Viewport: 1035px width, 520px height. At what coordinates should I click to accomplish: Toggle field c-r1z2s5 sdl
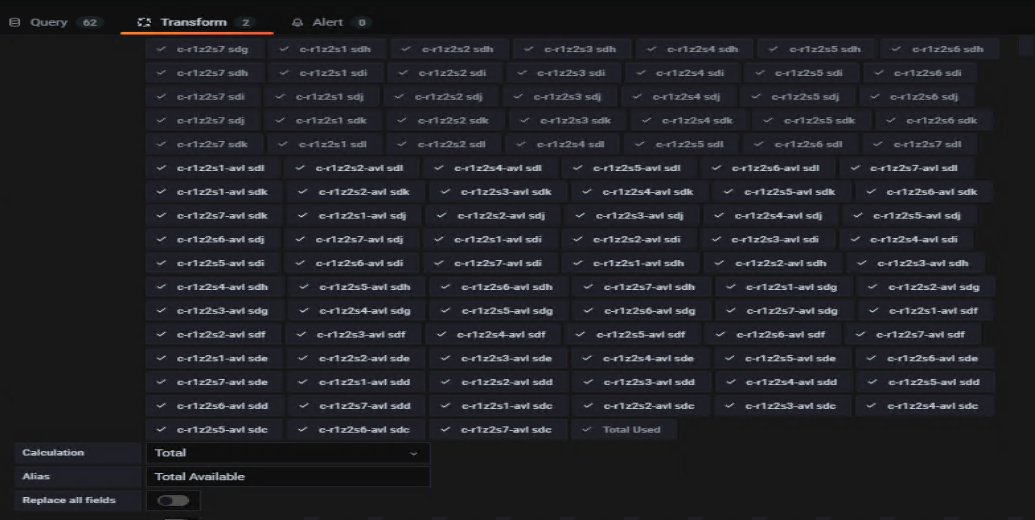682,144
